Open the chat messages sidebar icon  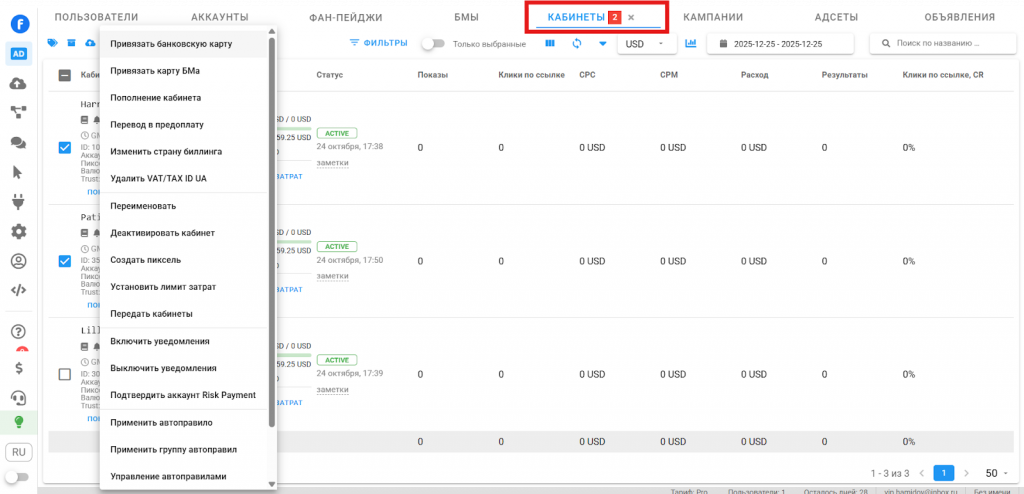point(19,143)
